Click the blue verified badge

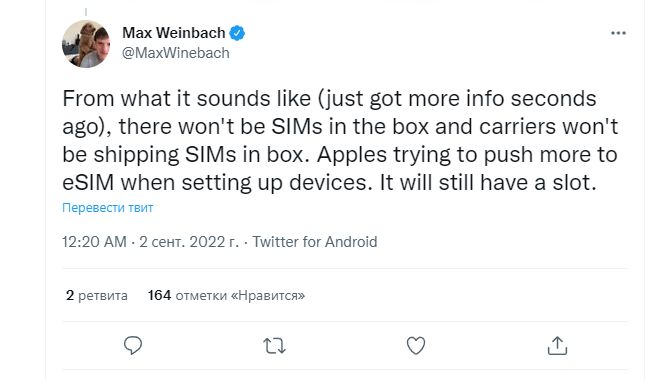click(x=237, y=33)
